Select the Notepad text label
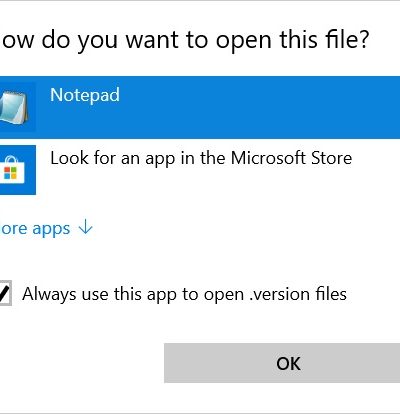This screenshot has height=414, width=400. point(85,95)
